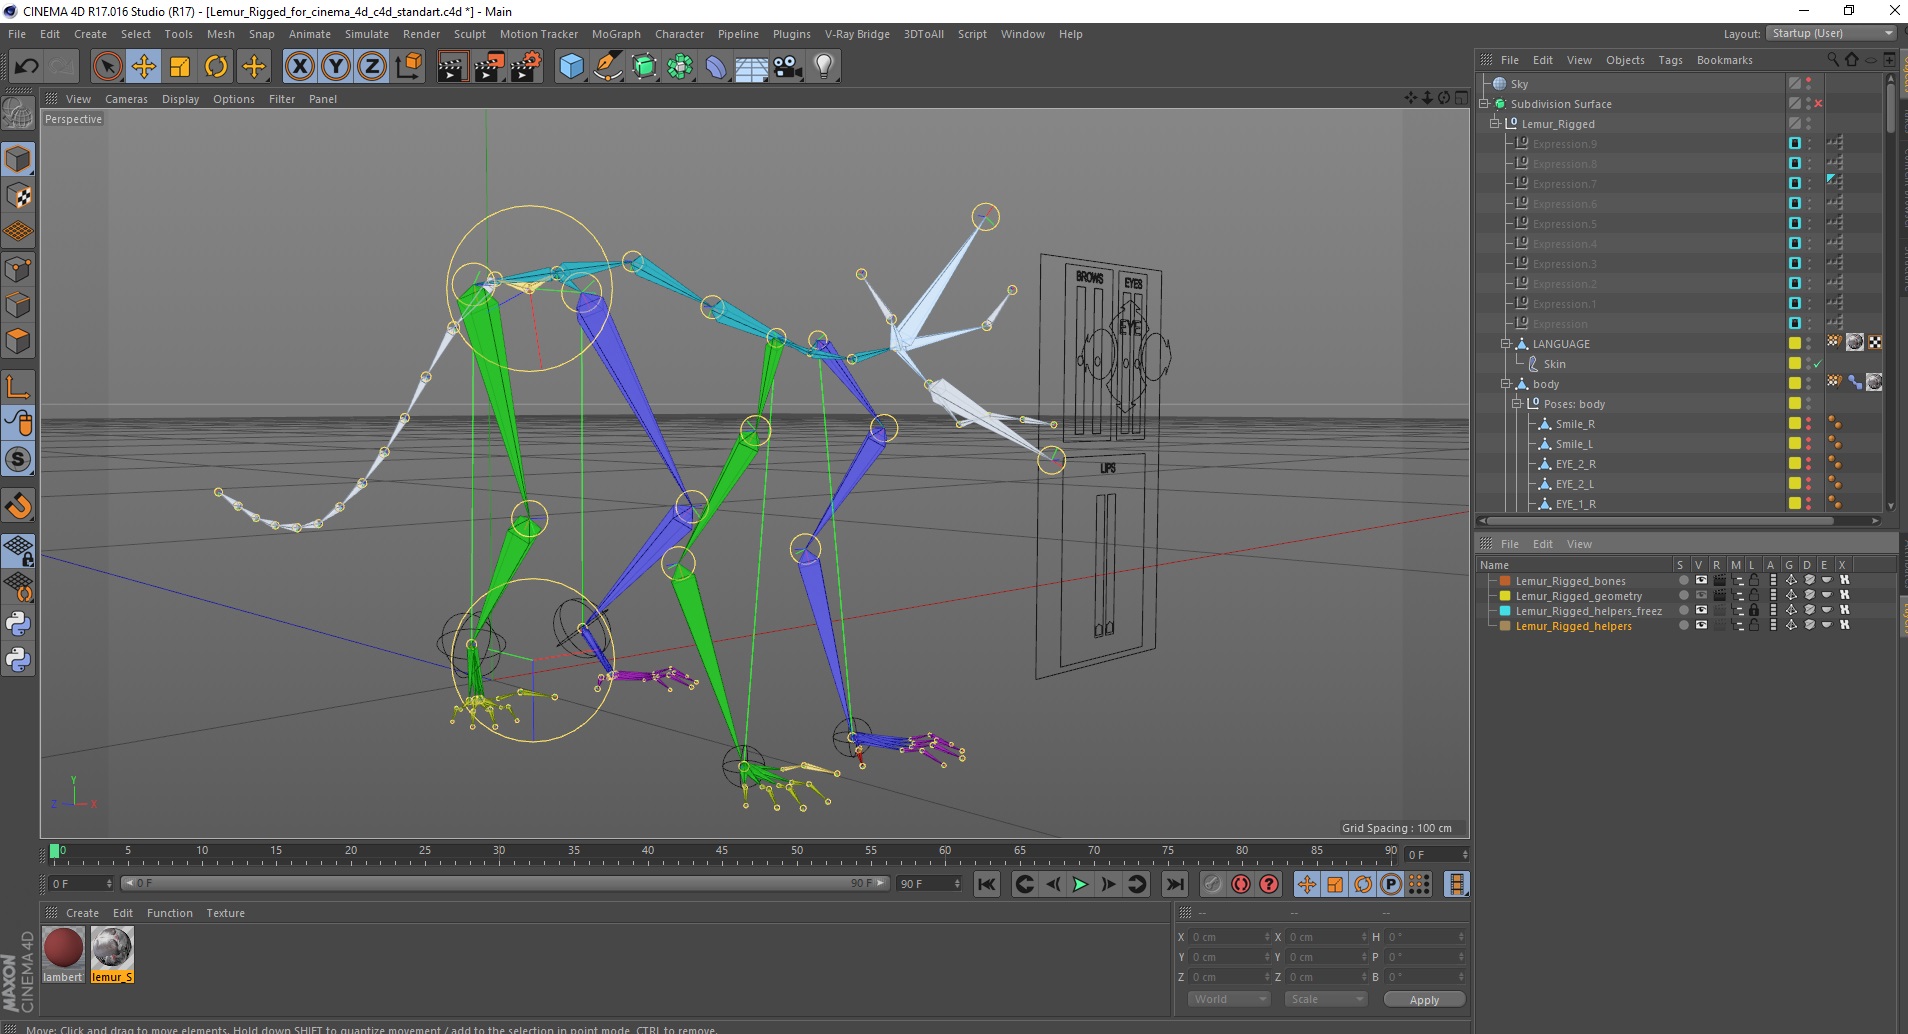
Task: Open the Scale mode dropdown
Action: click(x=1325, y=999)
